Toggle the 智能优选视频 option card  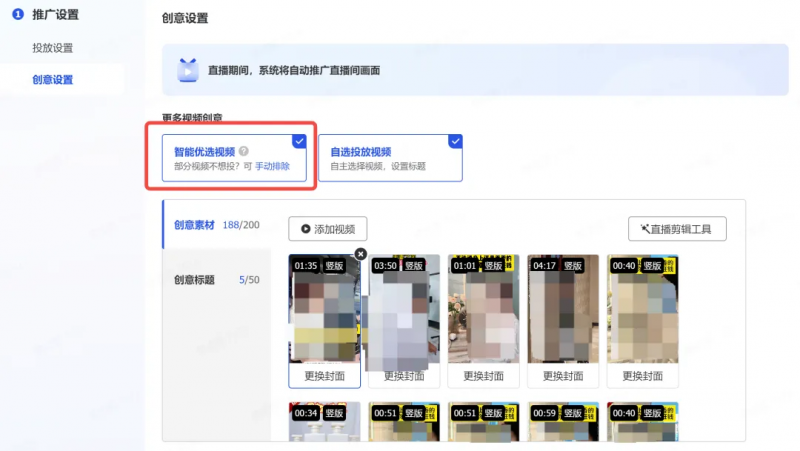[234, 158]
